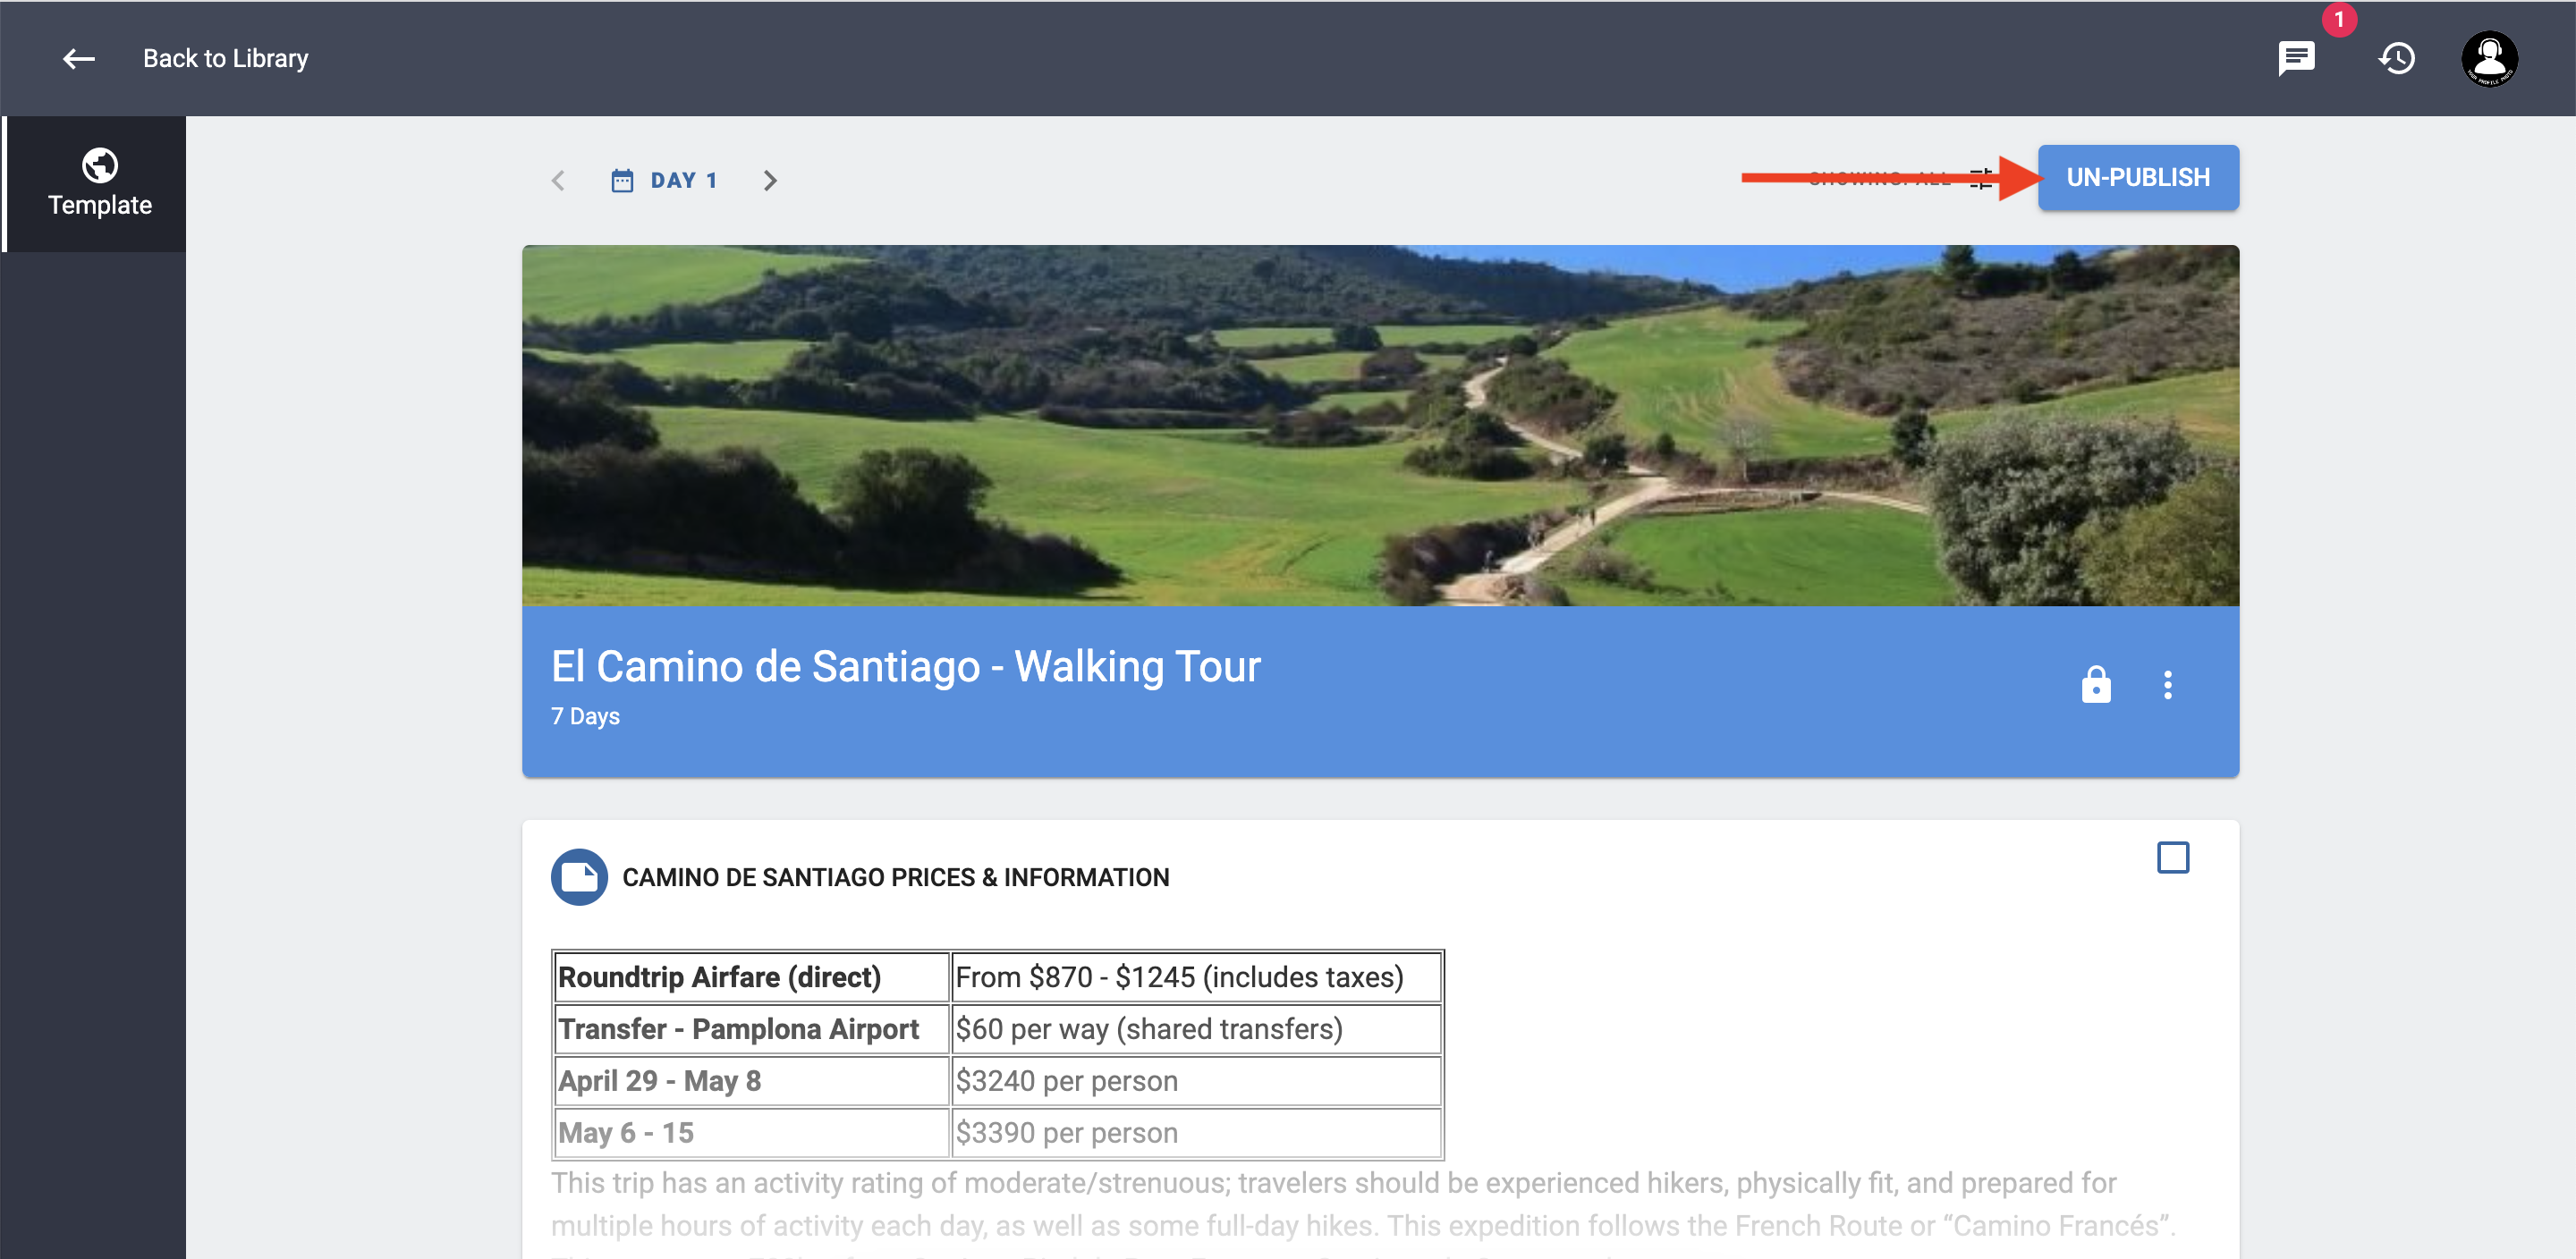Viewport: 2576px width, 1259px height.
Task: Click the 'May 6 - 15' cell
Action: click(x=751, y=1133)
